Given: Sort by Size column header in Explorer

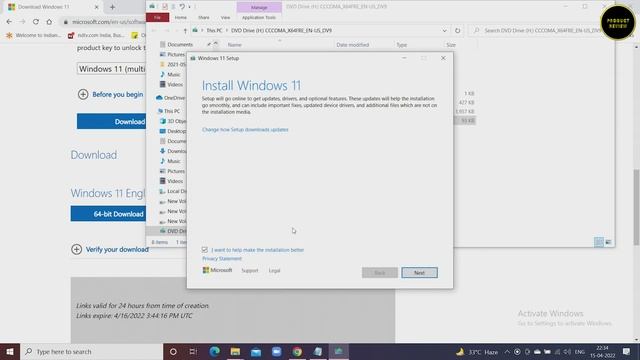Looking at the screenshot, I should (x=451, y=45).
